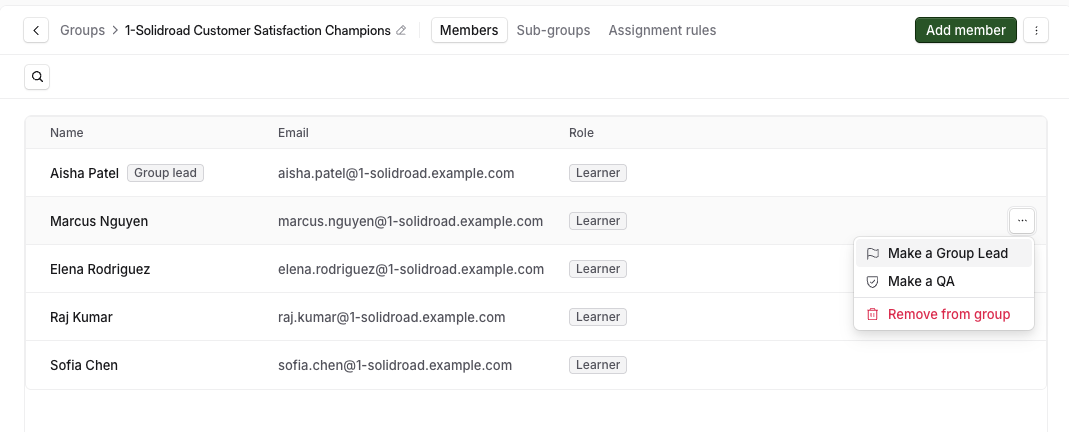
Task: Click sofia.chen email address
Action: (x=395, y=365)
